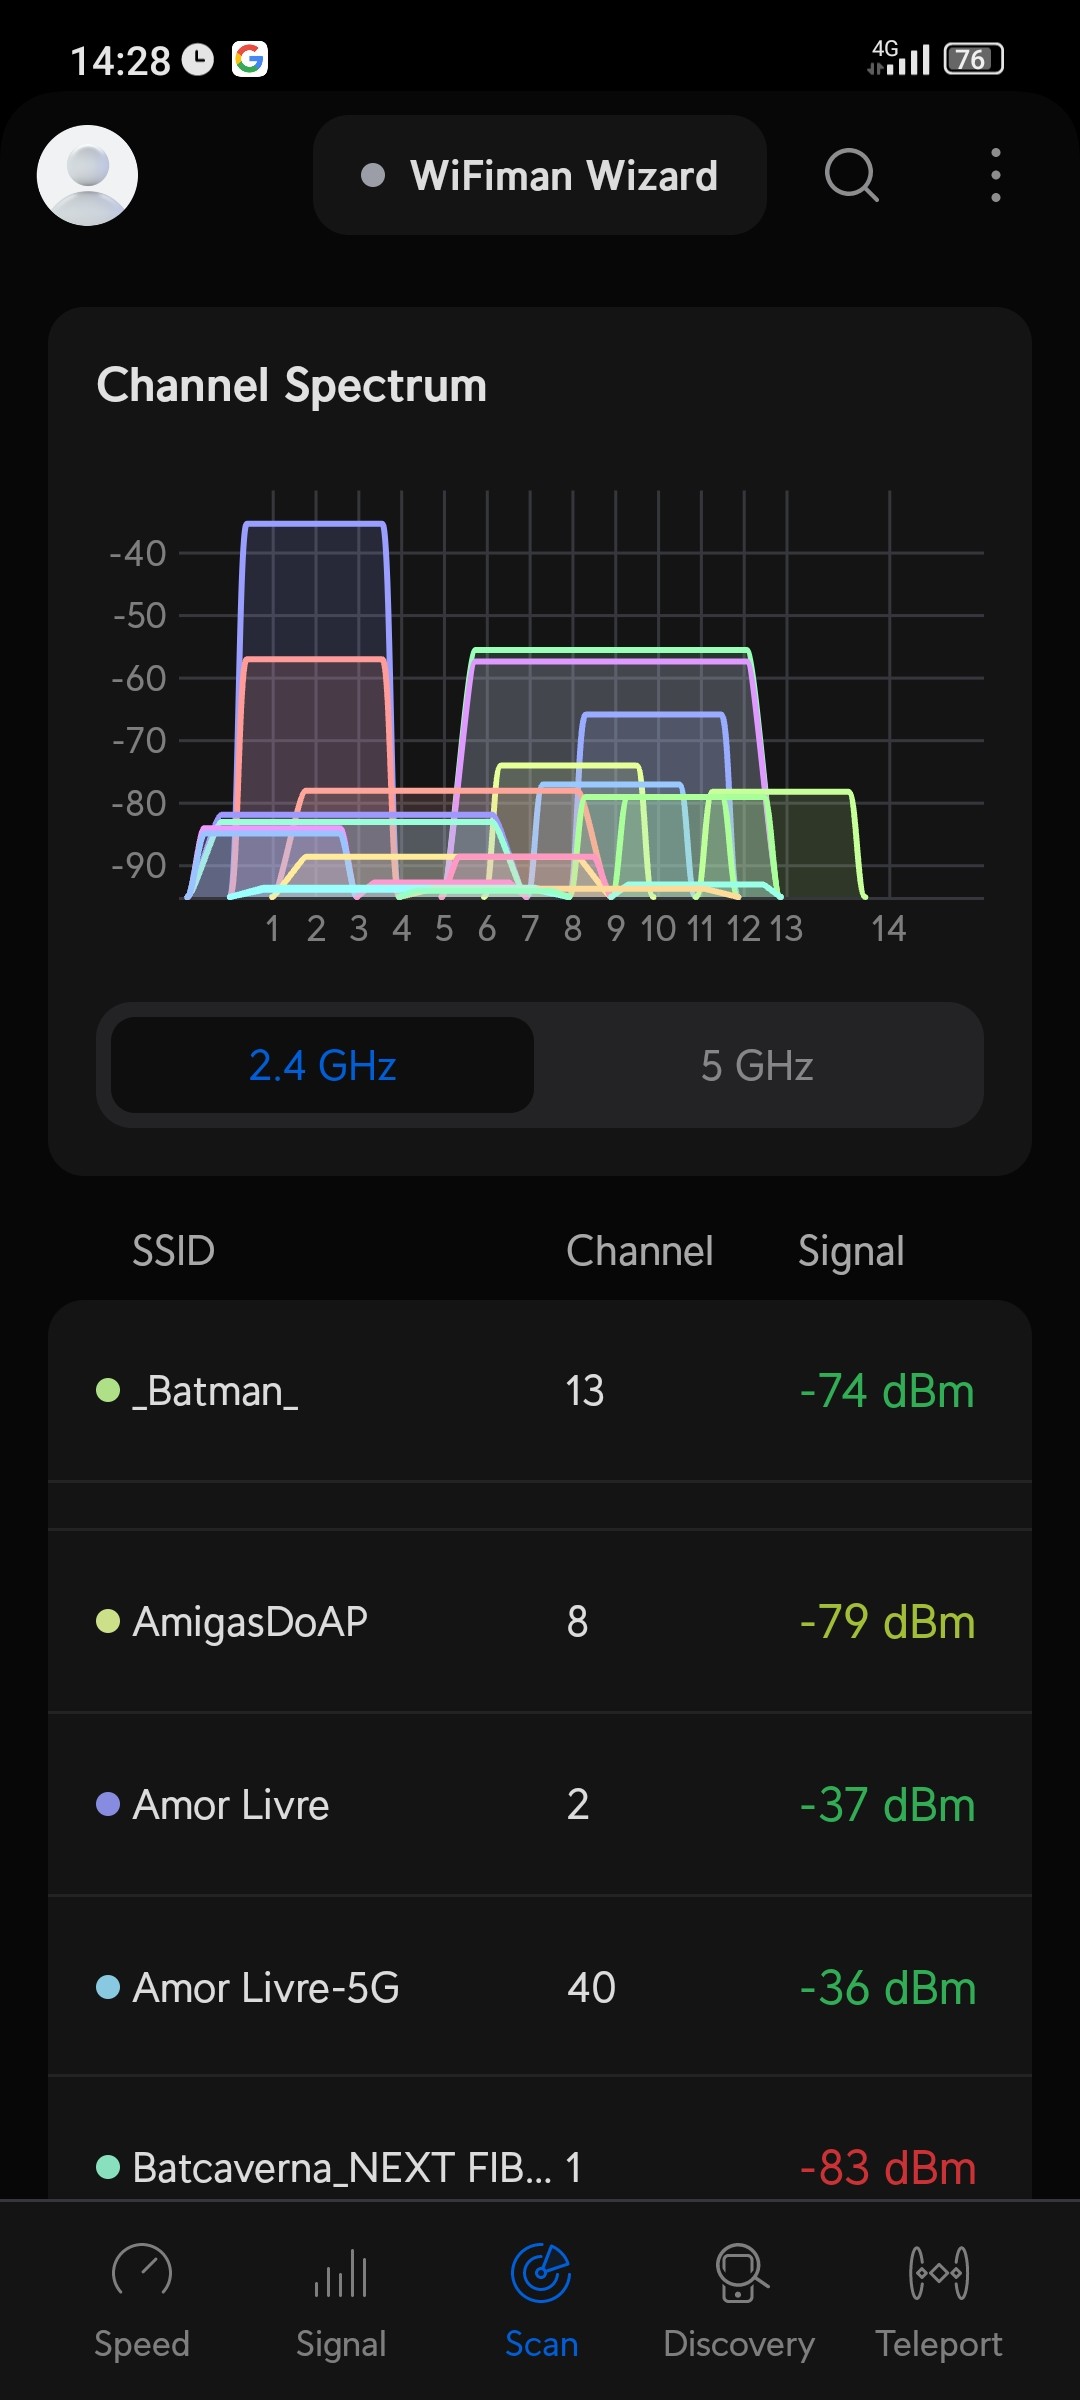
Task: Open Amor Livre-5G network details
Action: coord(540,1987)
